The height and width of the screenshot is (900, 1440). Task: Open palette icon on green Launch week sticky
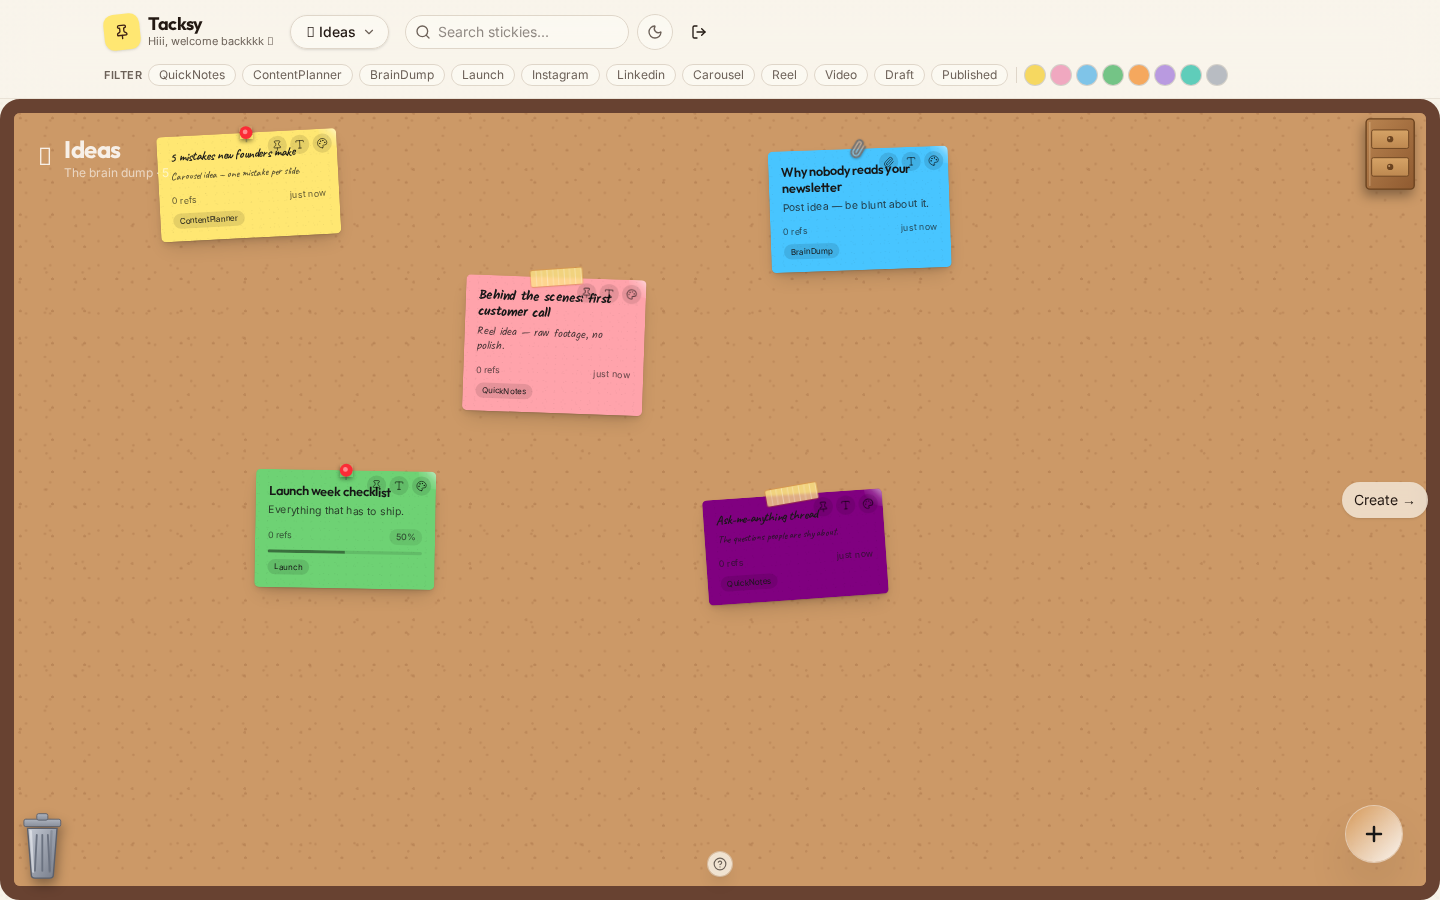click(421, 486)
